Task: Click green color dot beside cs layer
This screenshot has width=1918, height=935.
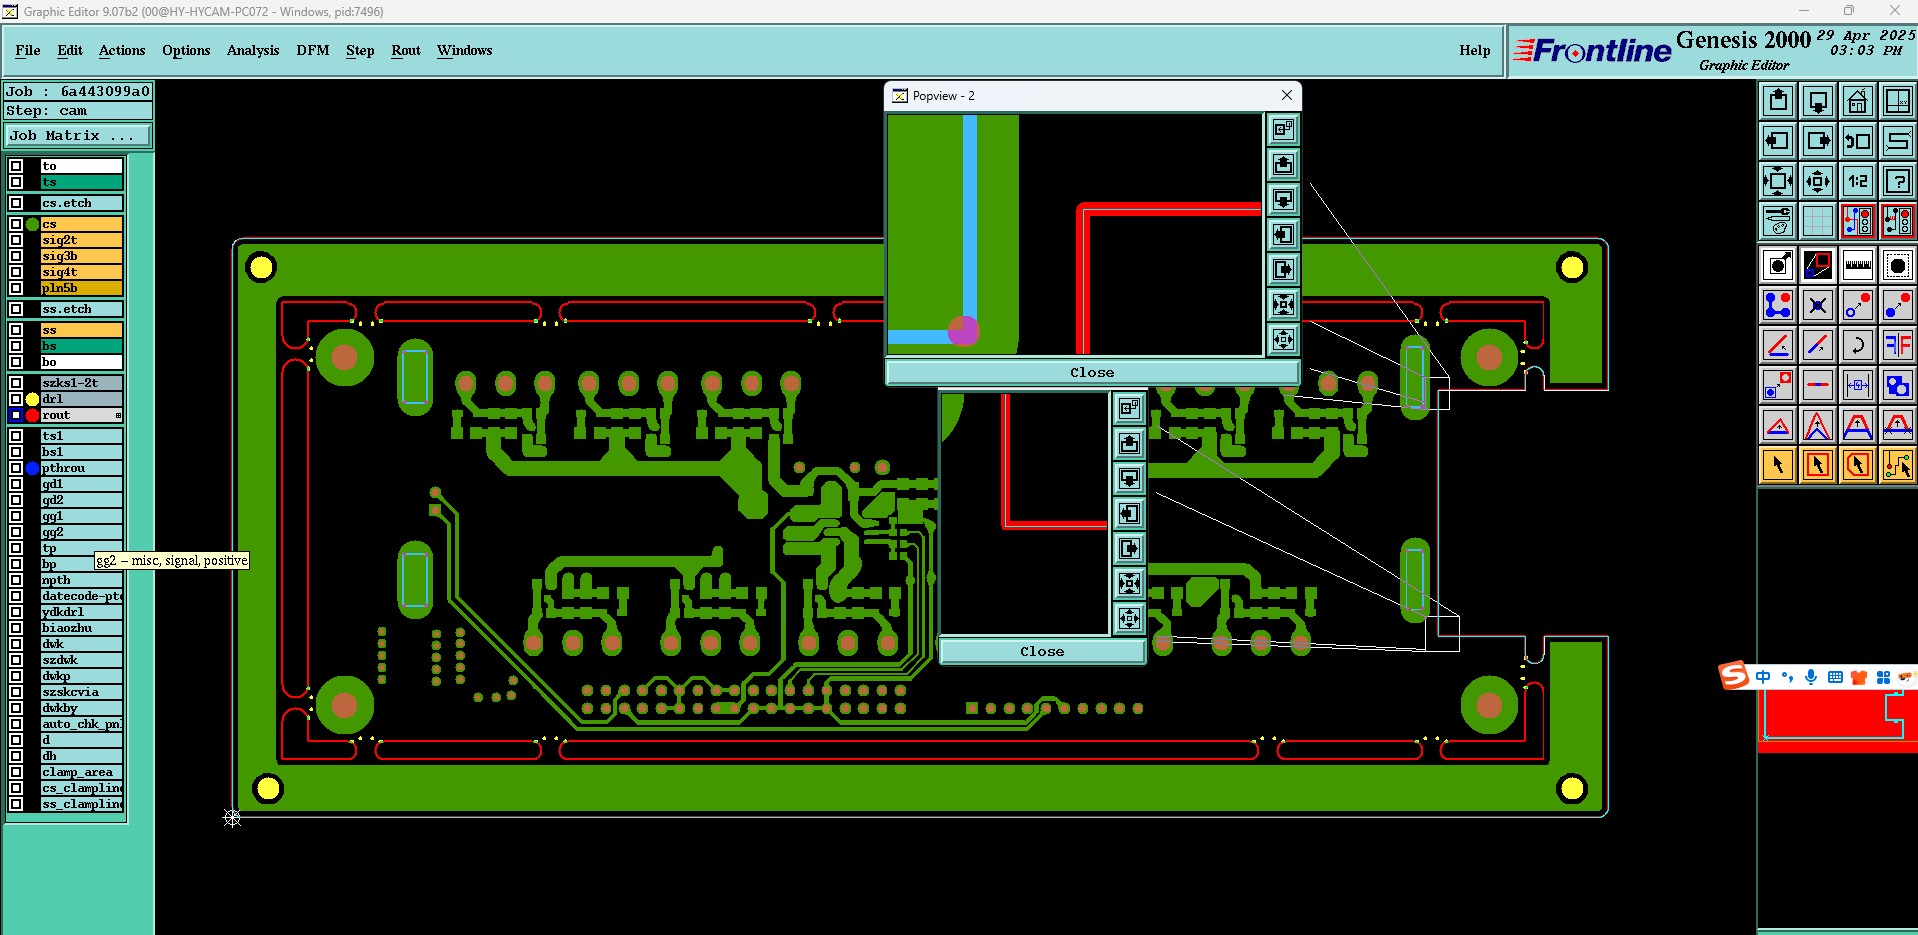Action: (33, 224)
